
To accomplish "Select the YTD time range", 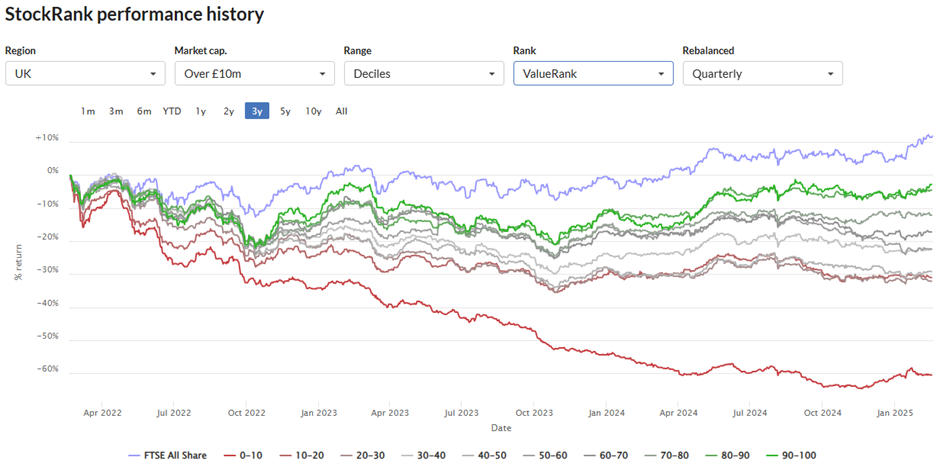I will (x=171, y=111).
